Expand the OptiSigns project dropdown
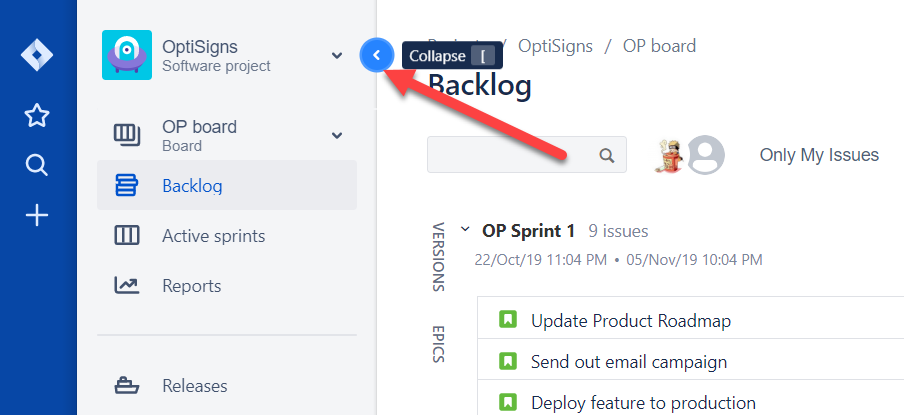The width and height of the screenshot is (904, 415). click(x=337, y=55)
